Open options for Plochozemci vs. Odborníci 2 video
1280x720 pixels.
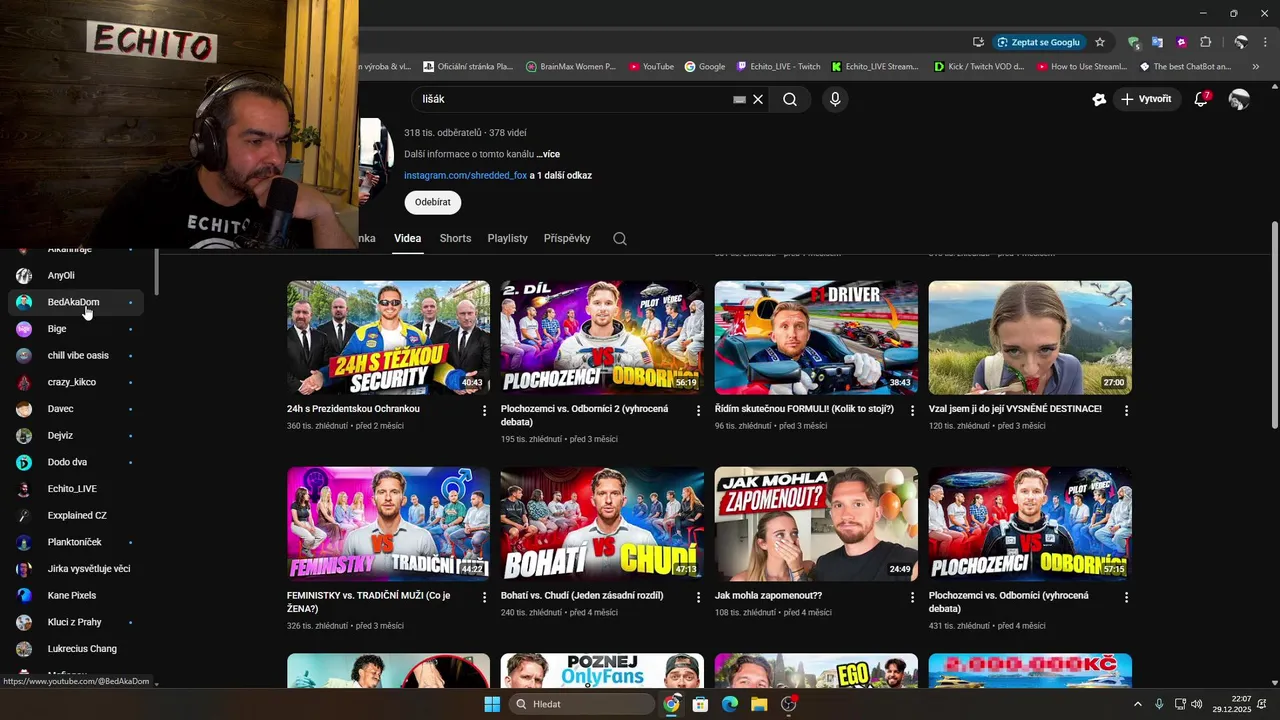point(699,411)
